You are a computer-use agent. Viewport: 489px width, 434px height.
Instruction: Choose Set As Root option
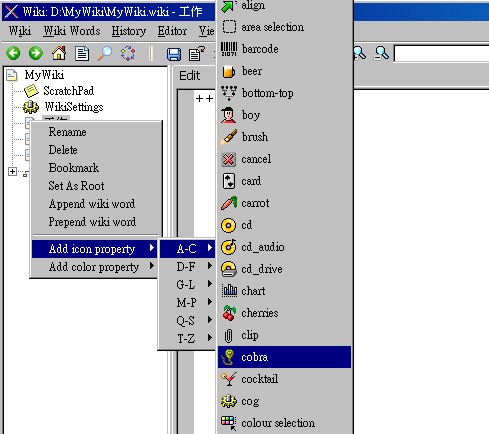97,186
